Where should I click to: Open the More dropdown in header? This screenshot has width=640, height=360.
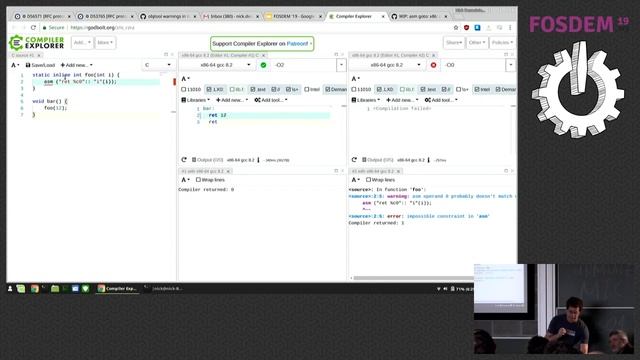point(105,42)
